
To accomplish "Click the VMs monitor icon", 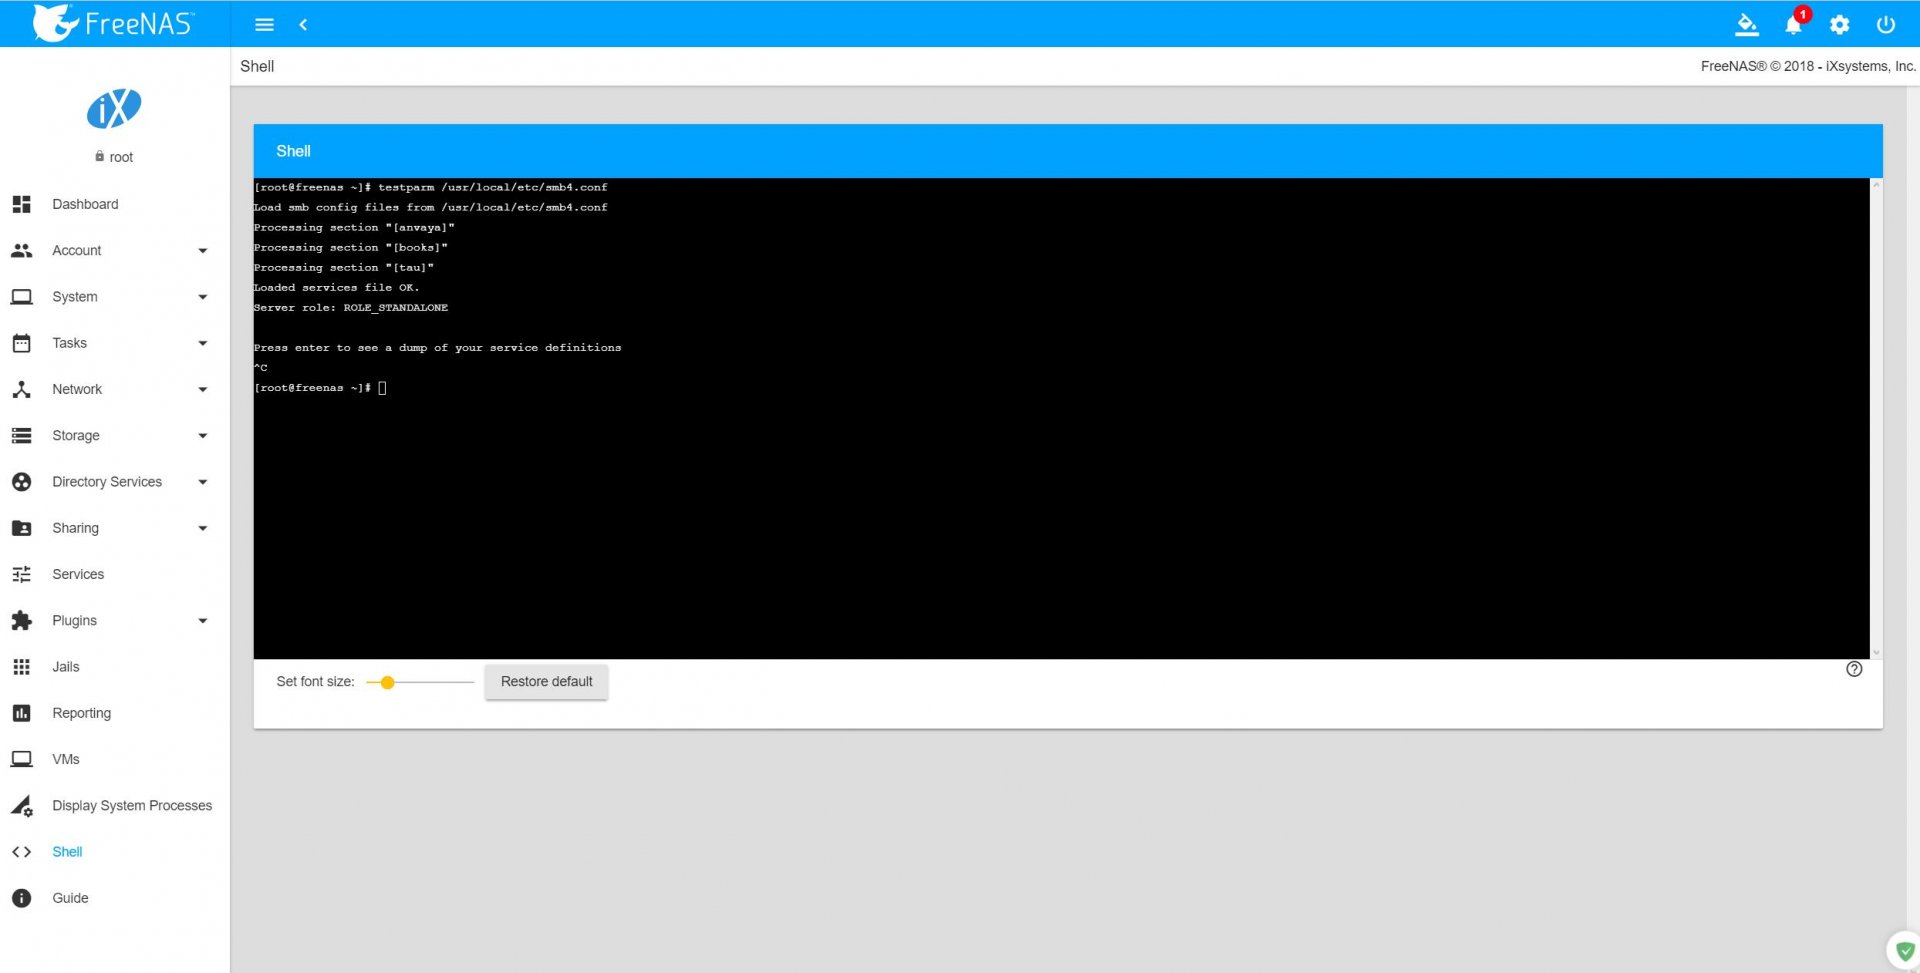I will click(21, 759).
